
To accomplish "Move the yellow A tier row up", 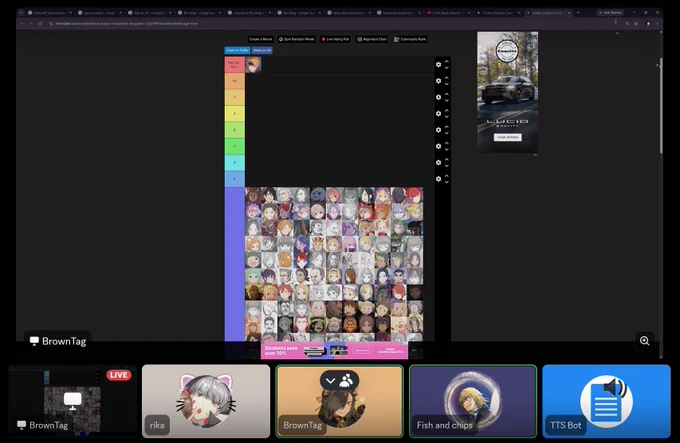I will [447, 111].
